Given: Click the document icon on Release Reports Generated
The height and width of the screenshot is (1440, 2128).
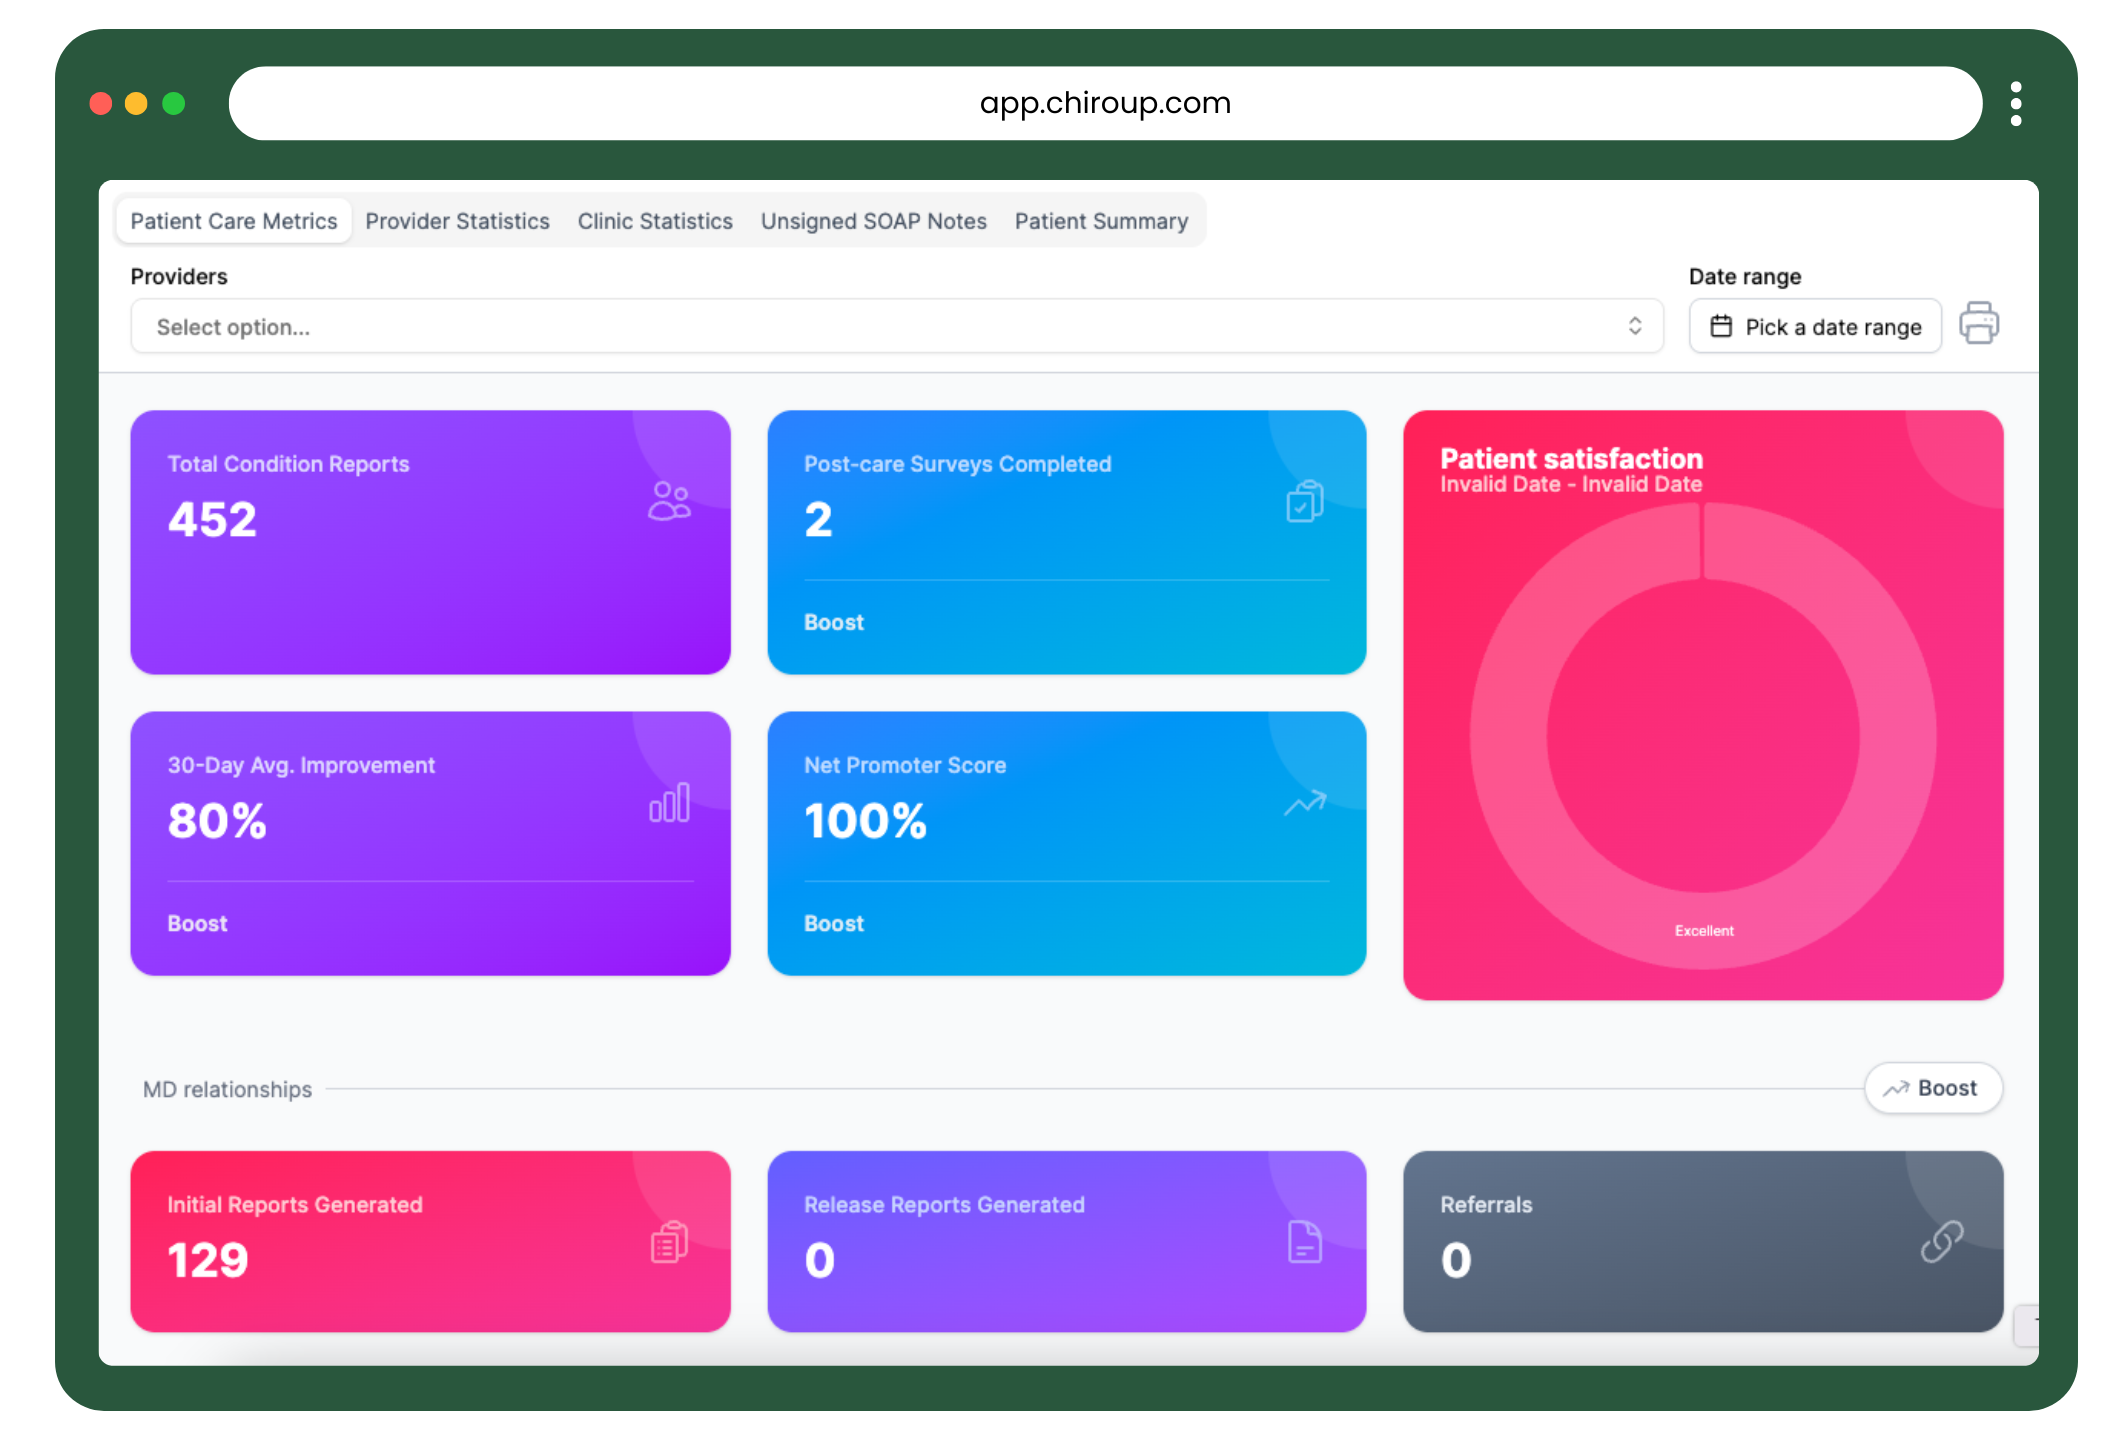Looking at the screenshot, I should [1304, 1242].
